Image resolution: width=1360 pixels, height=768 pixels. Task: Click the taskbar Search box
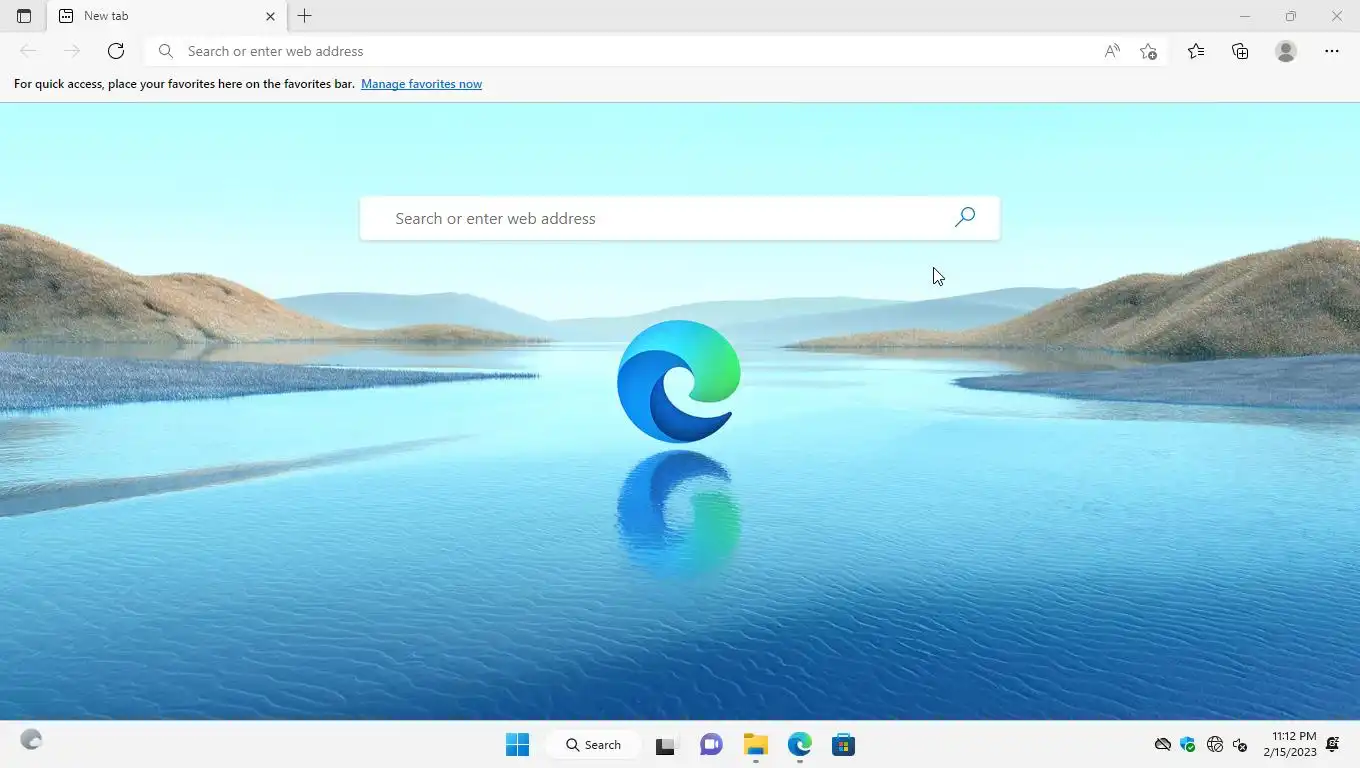click(594, 745)
